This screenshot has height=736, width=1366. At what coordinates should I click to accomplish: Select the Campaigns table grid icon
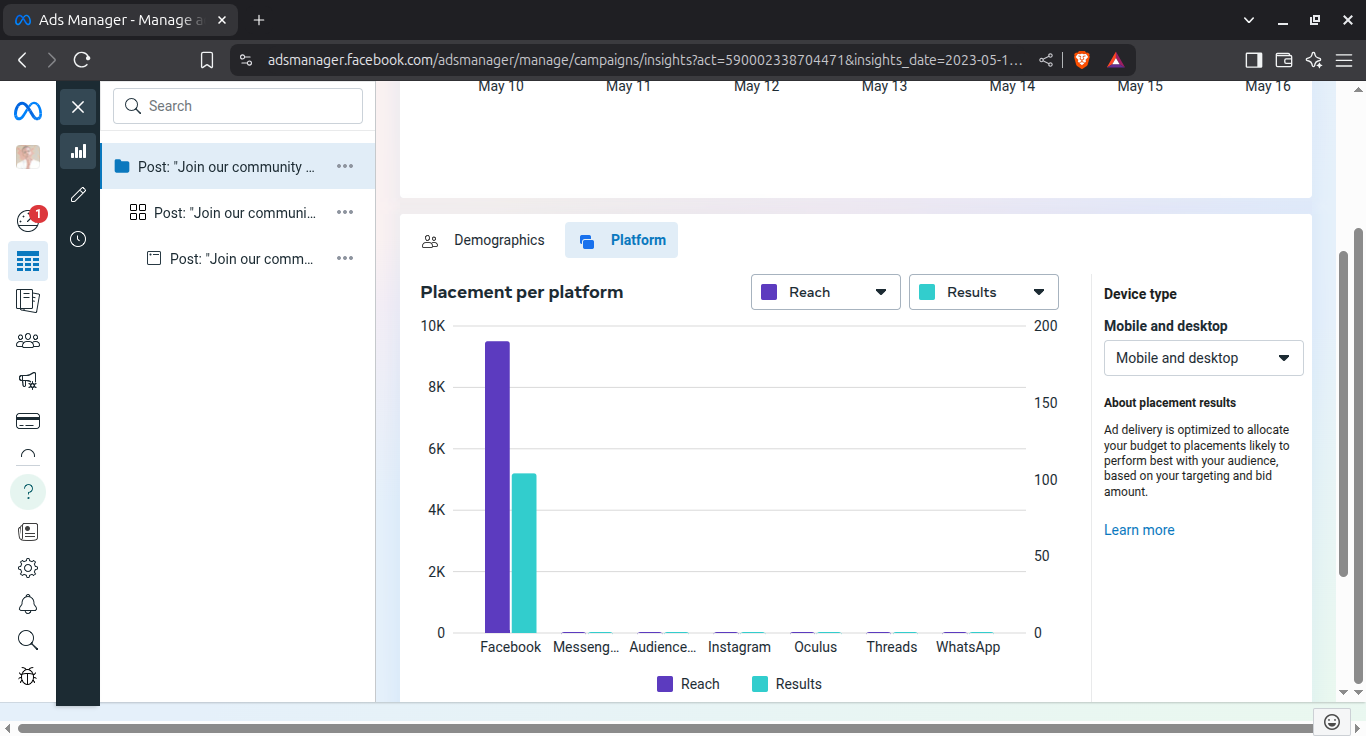tap(28, 261)
